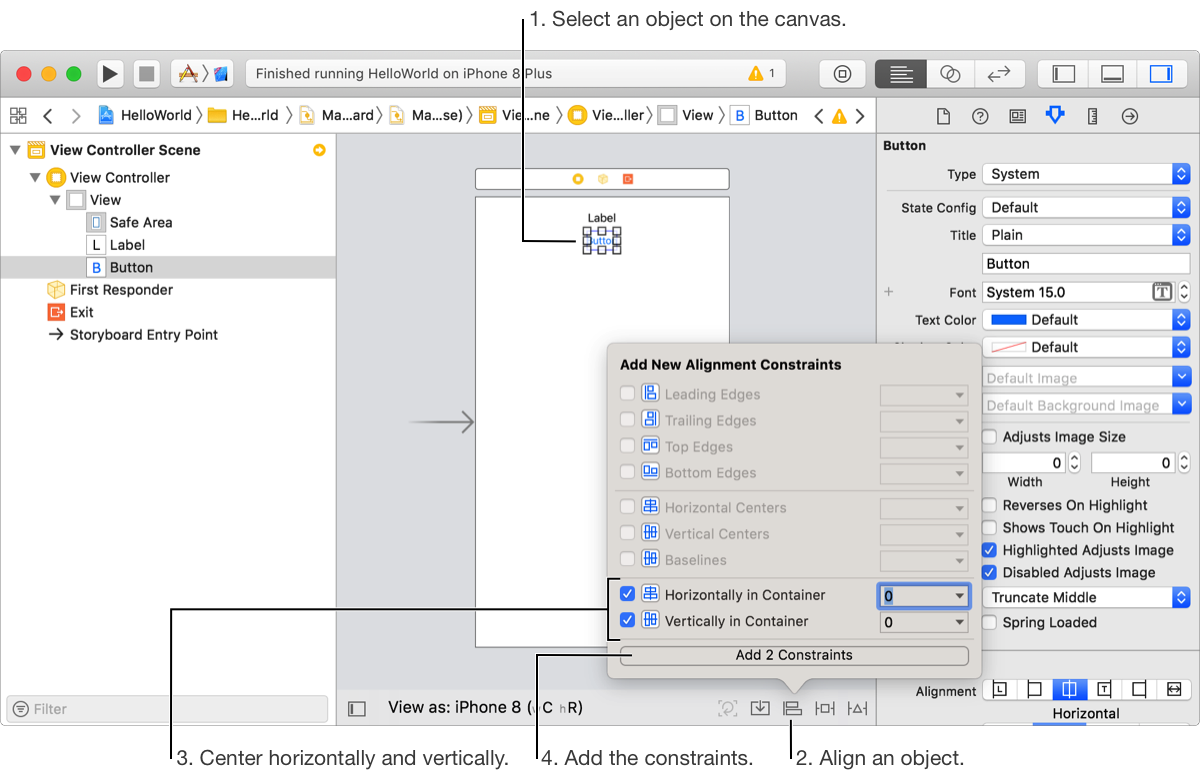Open the scheme selector in toolbar
Screen dimensions: 1200x776
tap(203, 74)
